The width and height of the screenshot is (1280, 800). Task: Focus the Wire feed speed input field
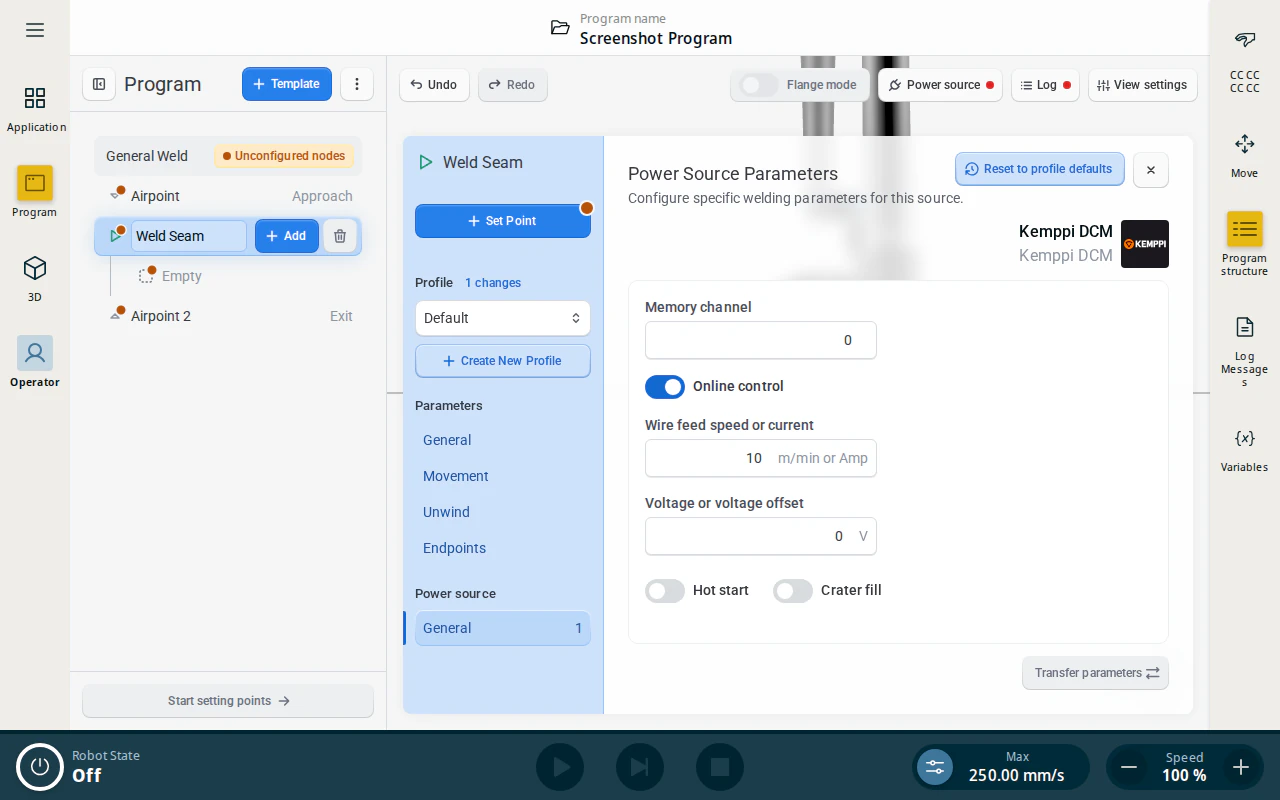click(x=761, y=458)
